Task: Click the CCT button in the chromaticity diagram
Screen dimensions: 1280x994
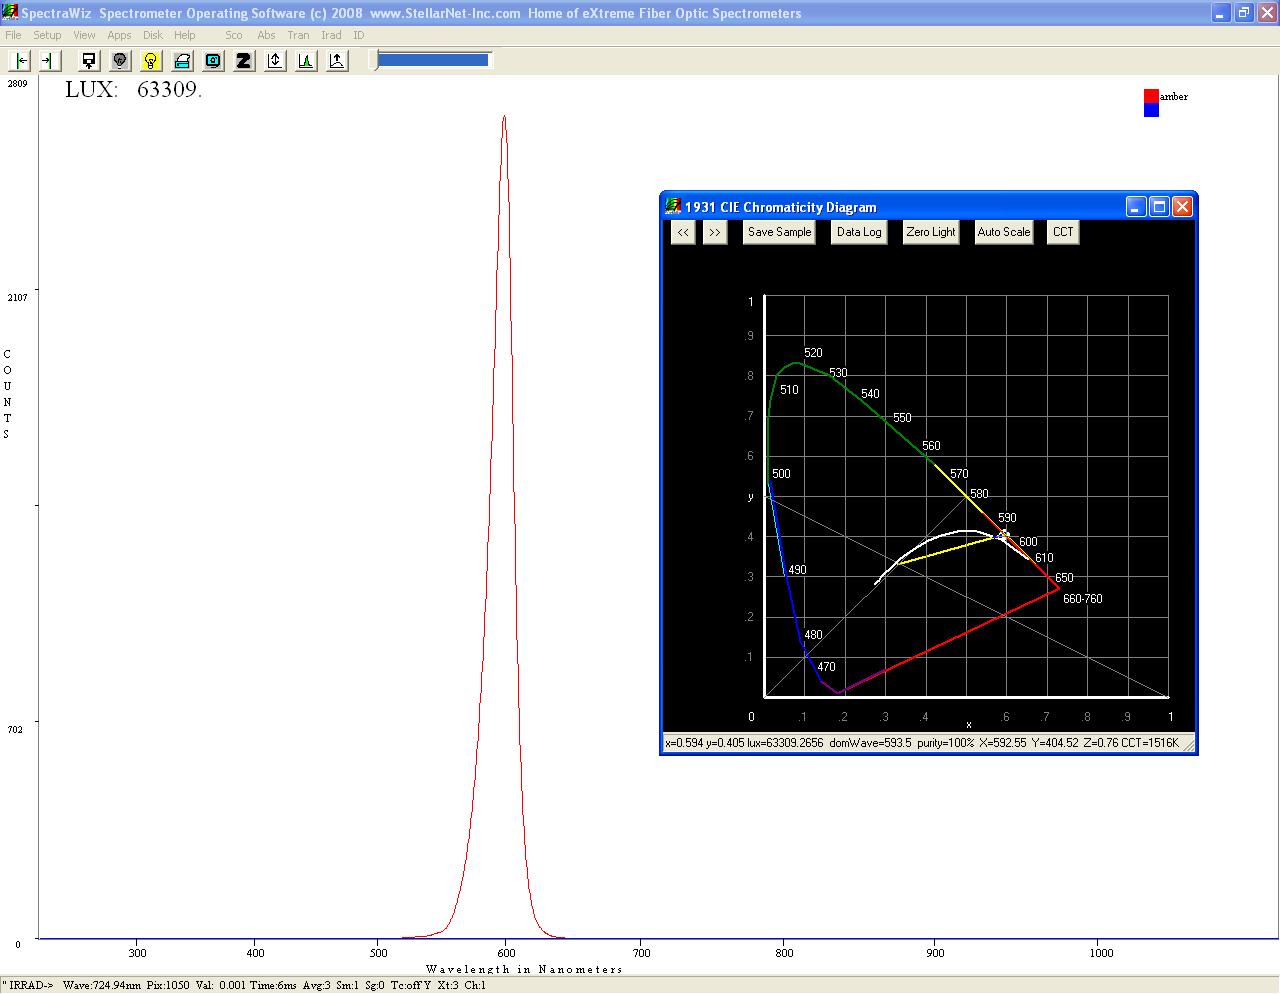Action: pos(1062,232)
